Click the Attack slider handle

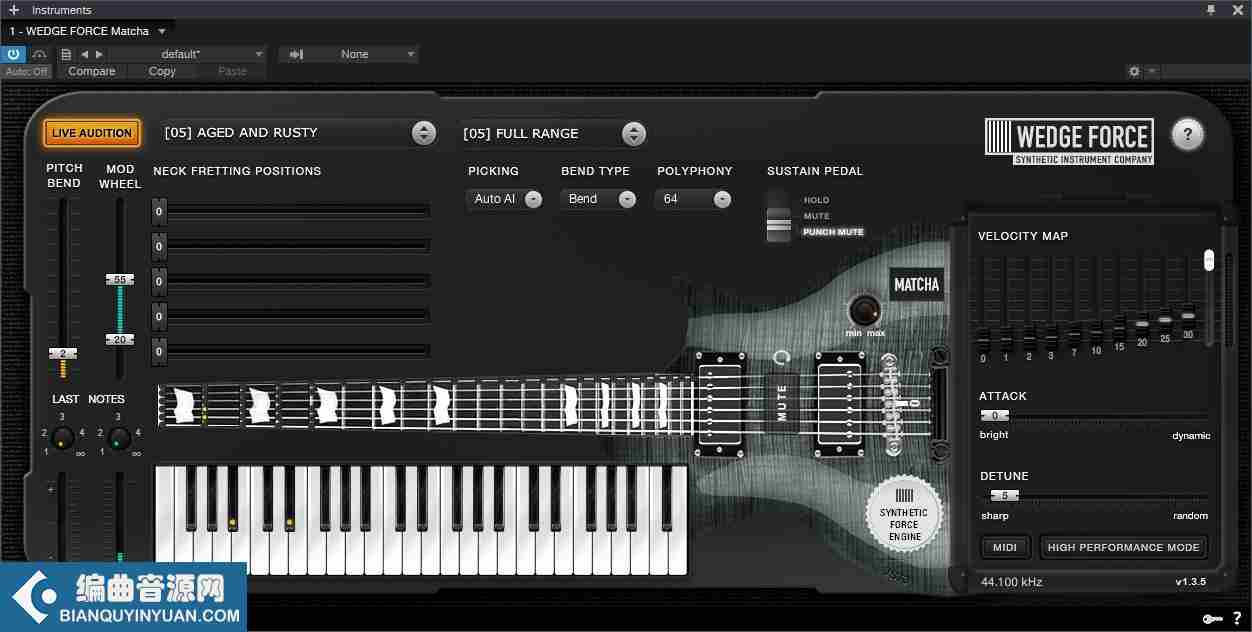tap(994, 415)
